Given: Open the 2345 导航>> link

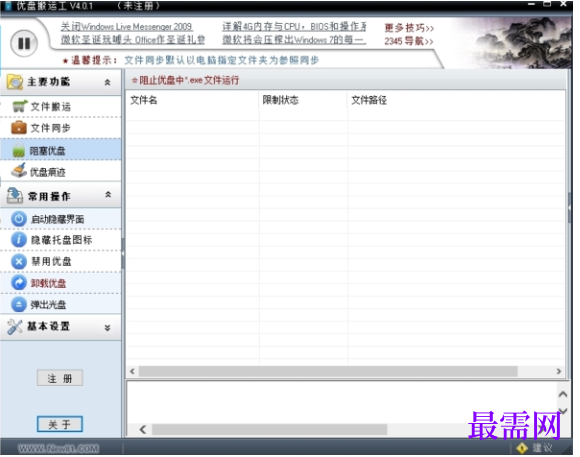Looking at the screenshot, I should point(409,41).
